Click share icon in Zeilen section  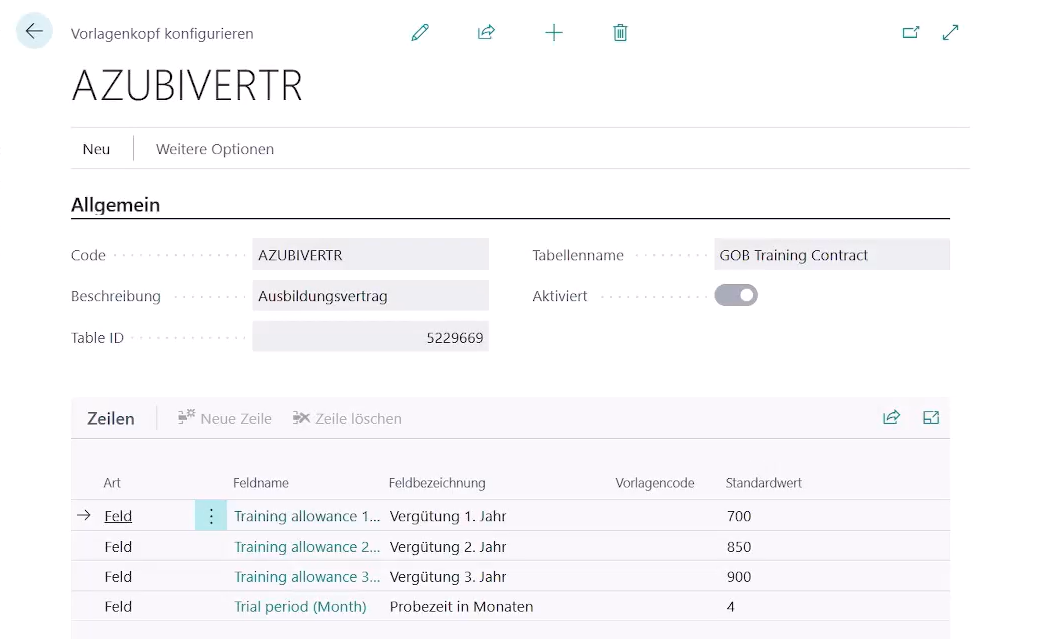tap(891, 418)
